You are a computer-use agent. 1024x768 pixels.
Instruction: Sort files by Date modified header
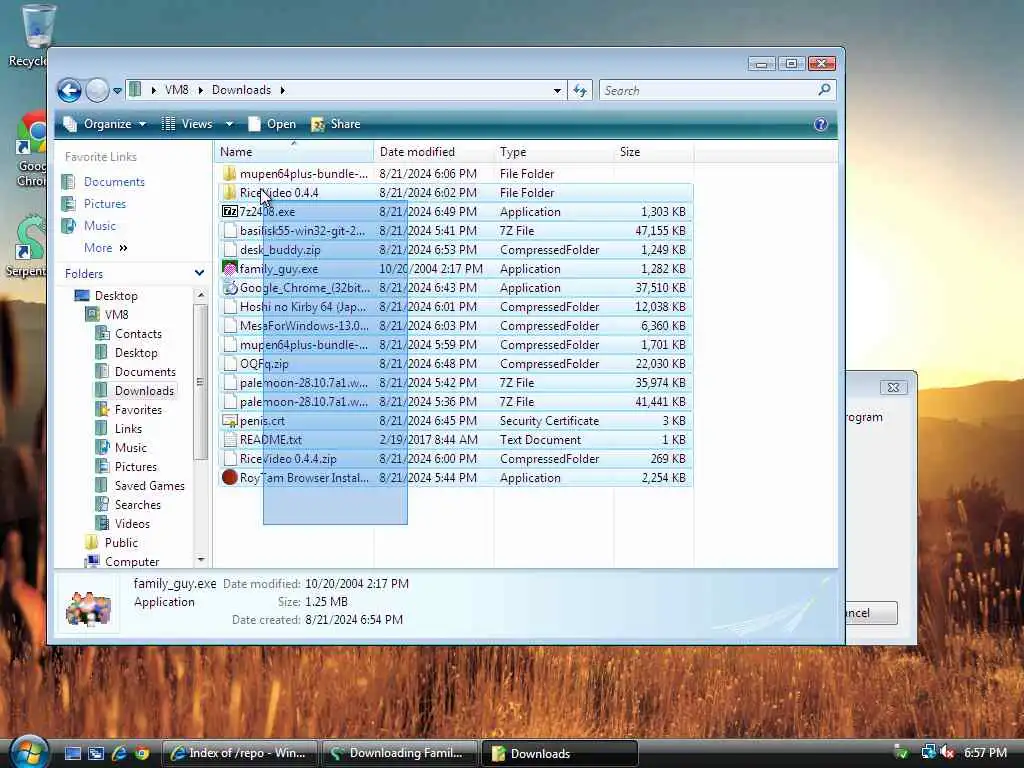(x=434, y=152)
